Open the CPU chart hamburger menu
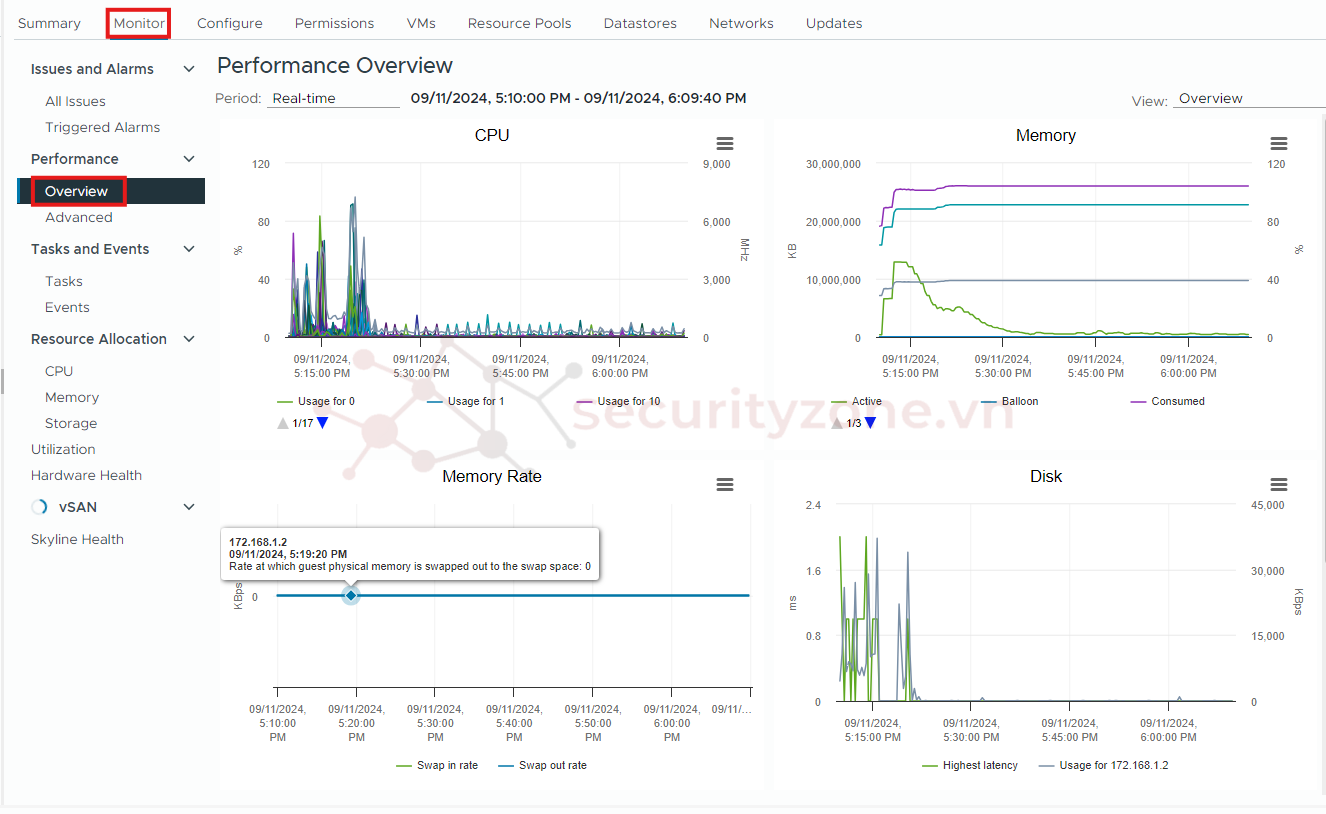This screenshot has width=1326, height=814. [x=725, y=144]
